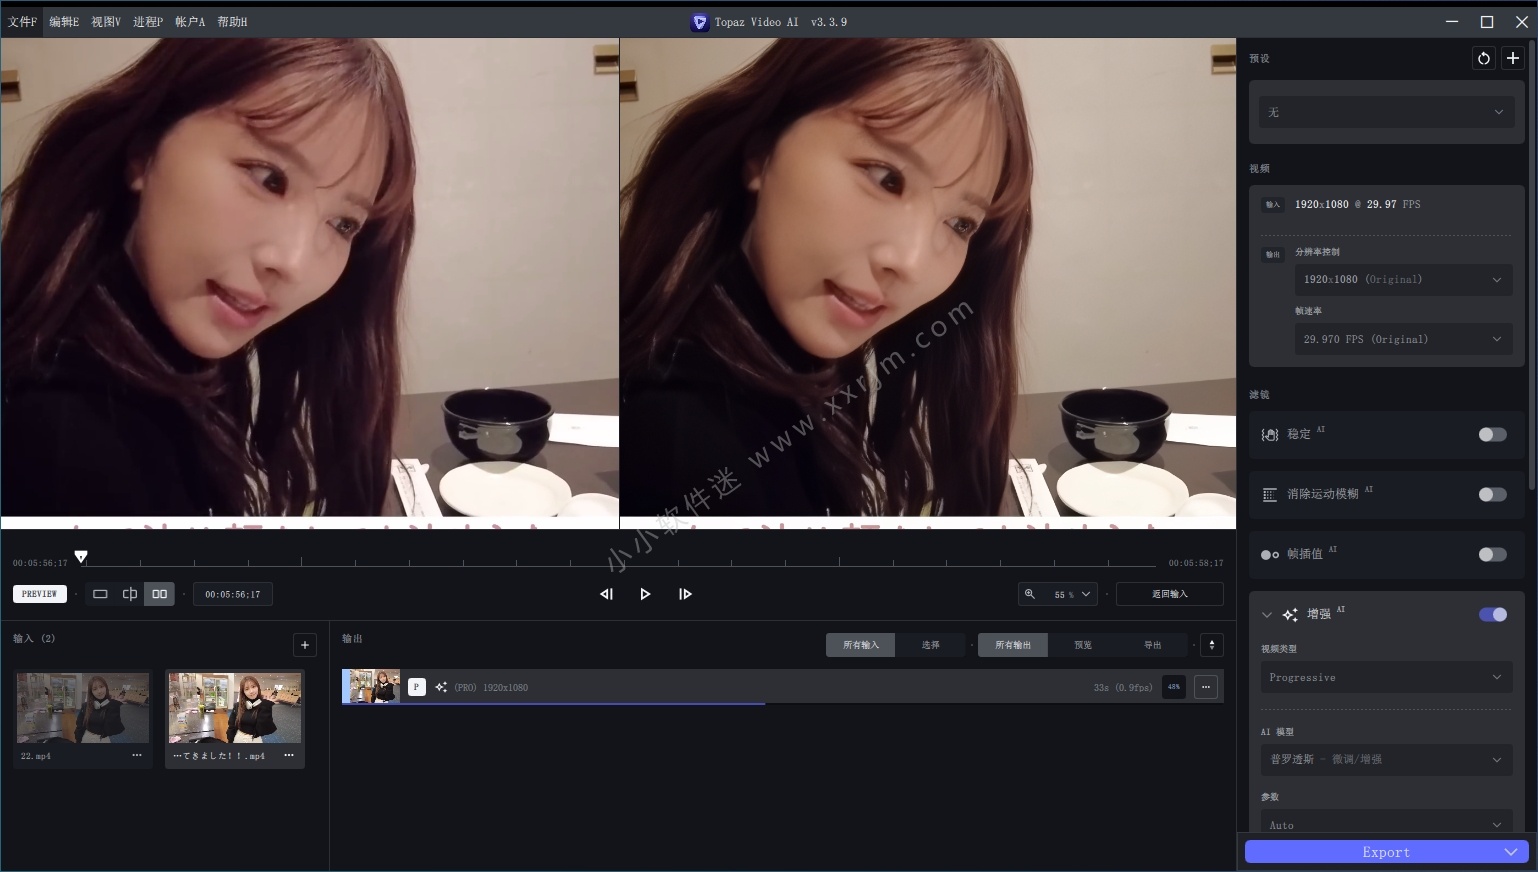1538x872 pixels.
Task: Open the 帧速率 frame rate dropdown
Action: [1403, 339]
